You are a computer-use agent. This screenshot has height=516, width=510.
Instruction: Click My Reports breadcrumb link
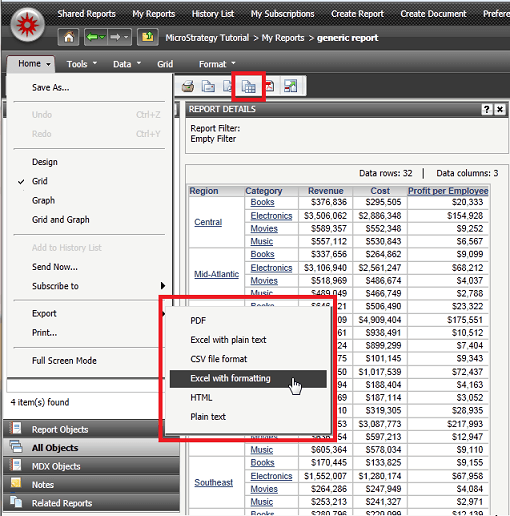pos(283,38)
